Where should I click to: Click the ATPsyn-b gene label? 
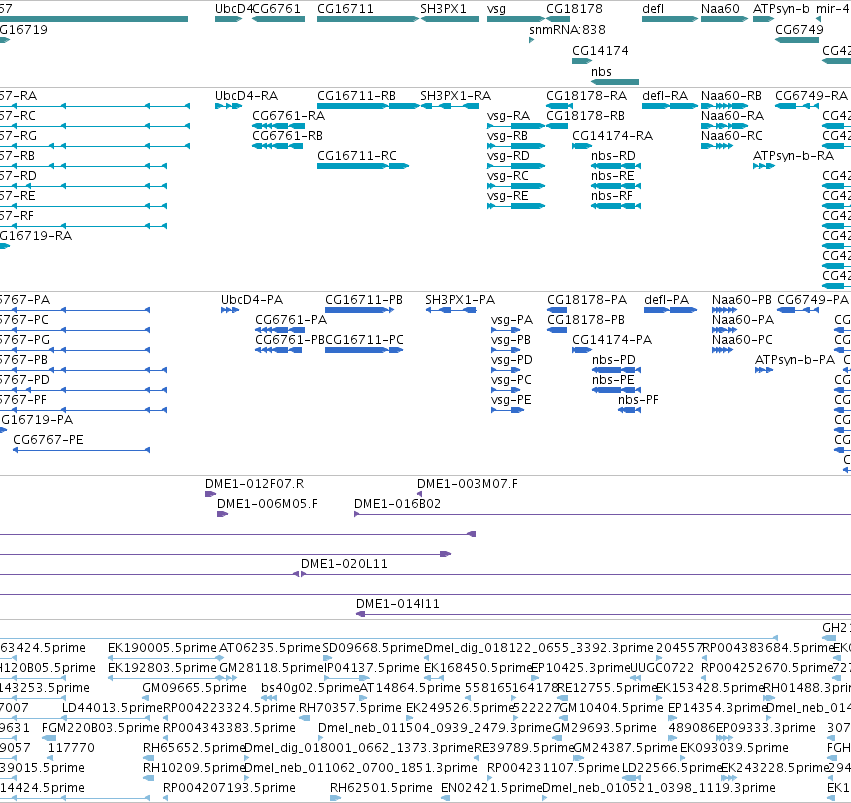[x=781, y=9]
